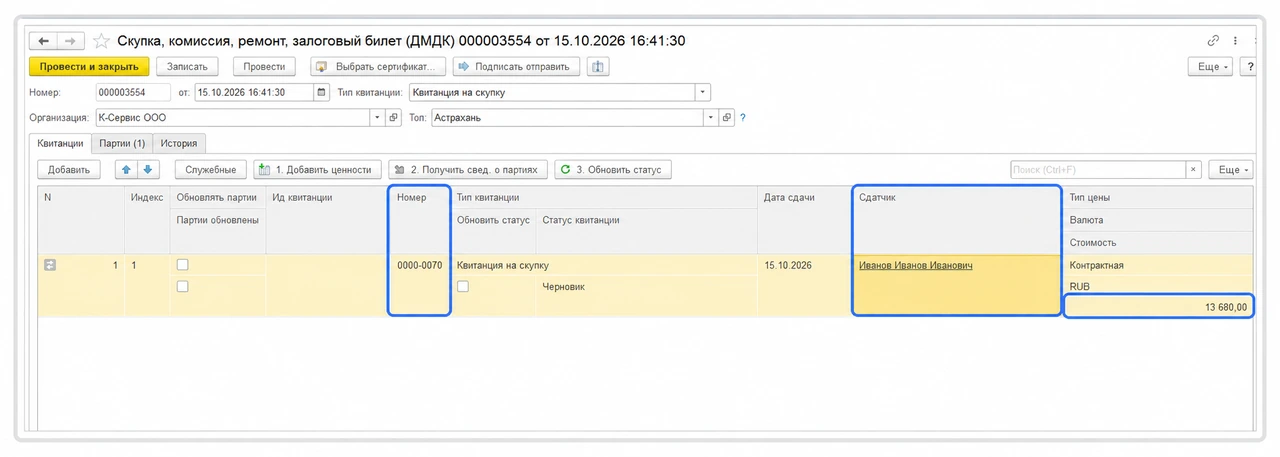Select the 13 680,00 cost cell
The height and width of the screenshot is (457, 1280).
pos(1158,307)
